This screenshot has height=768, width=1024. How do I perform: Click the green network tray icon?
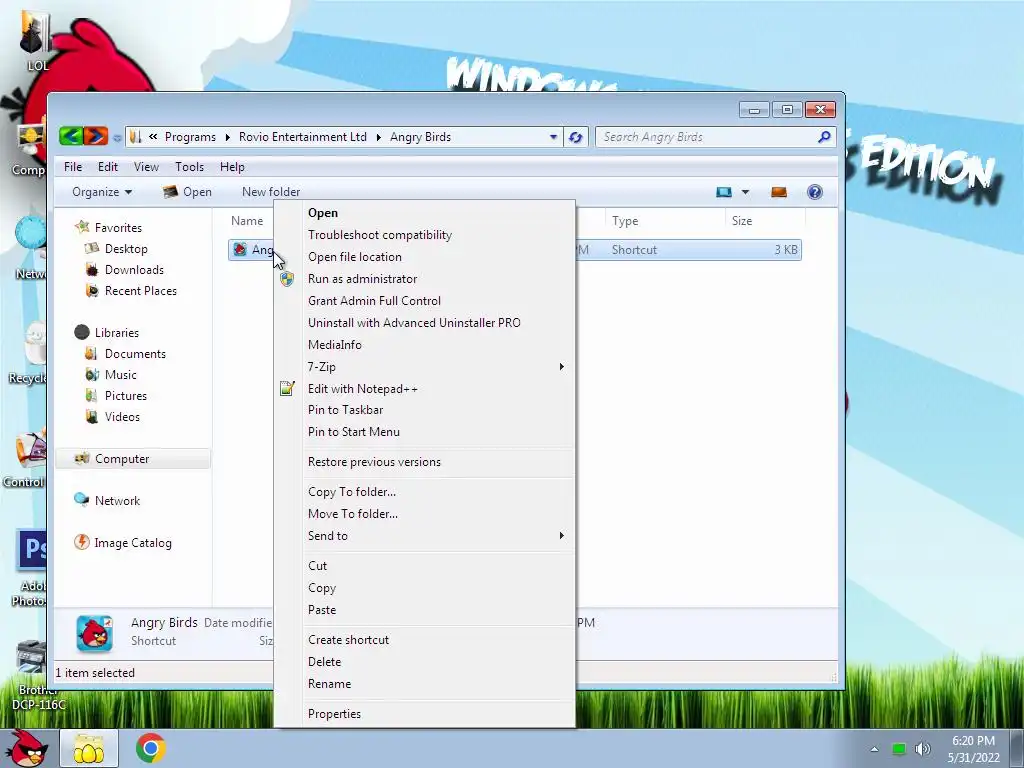899,749
